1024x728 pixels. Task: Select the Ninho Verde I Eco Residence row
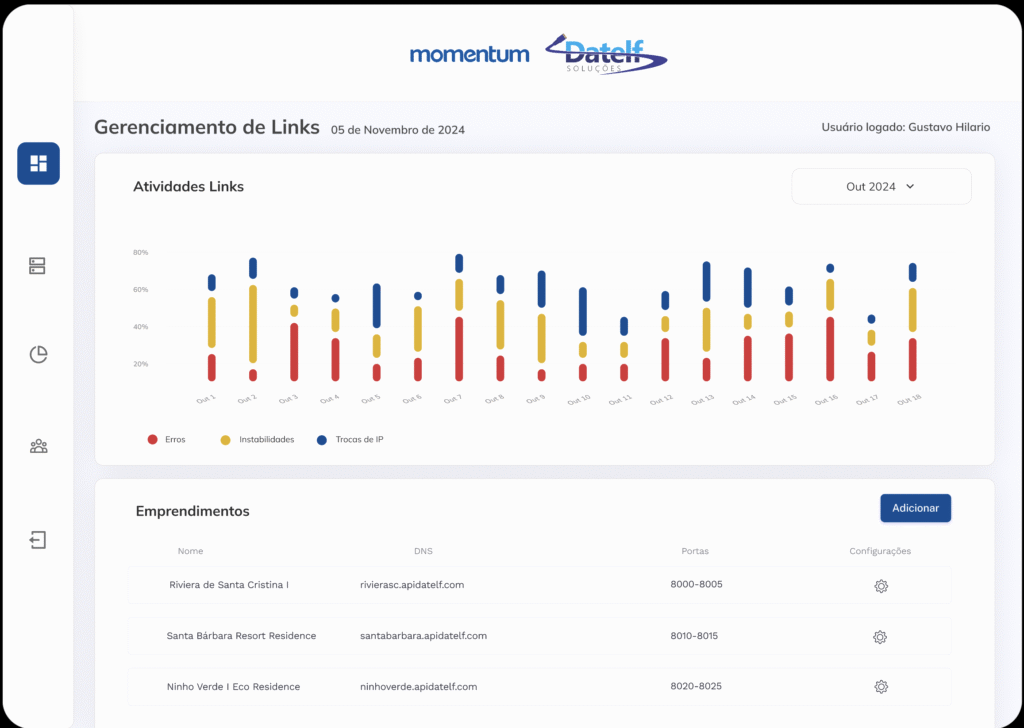(x=539, y=686)
